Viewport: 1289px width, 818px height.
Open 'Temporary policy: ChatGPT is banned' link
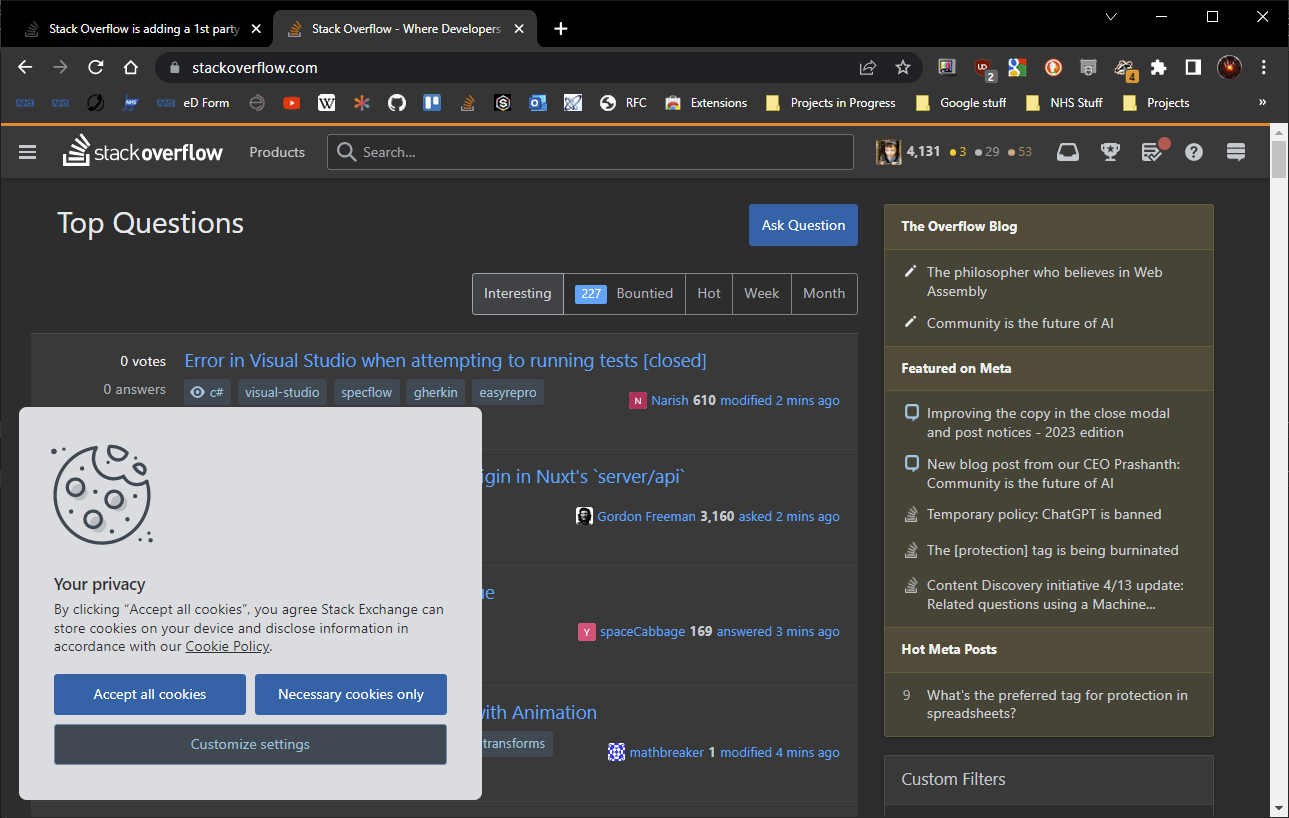click(x=1044, y=514)
